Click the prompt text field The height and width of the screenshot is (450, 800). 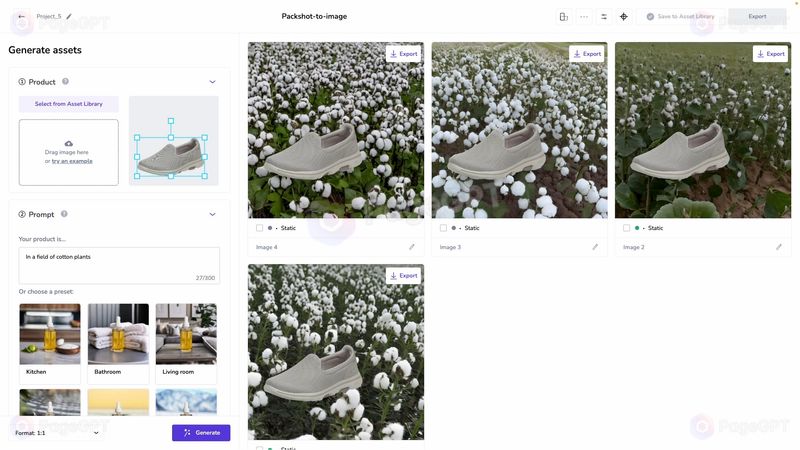(x=119, y=265)
